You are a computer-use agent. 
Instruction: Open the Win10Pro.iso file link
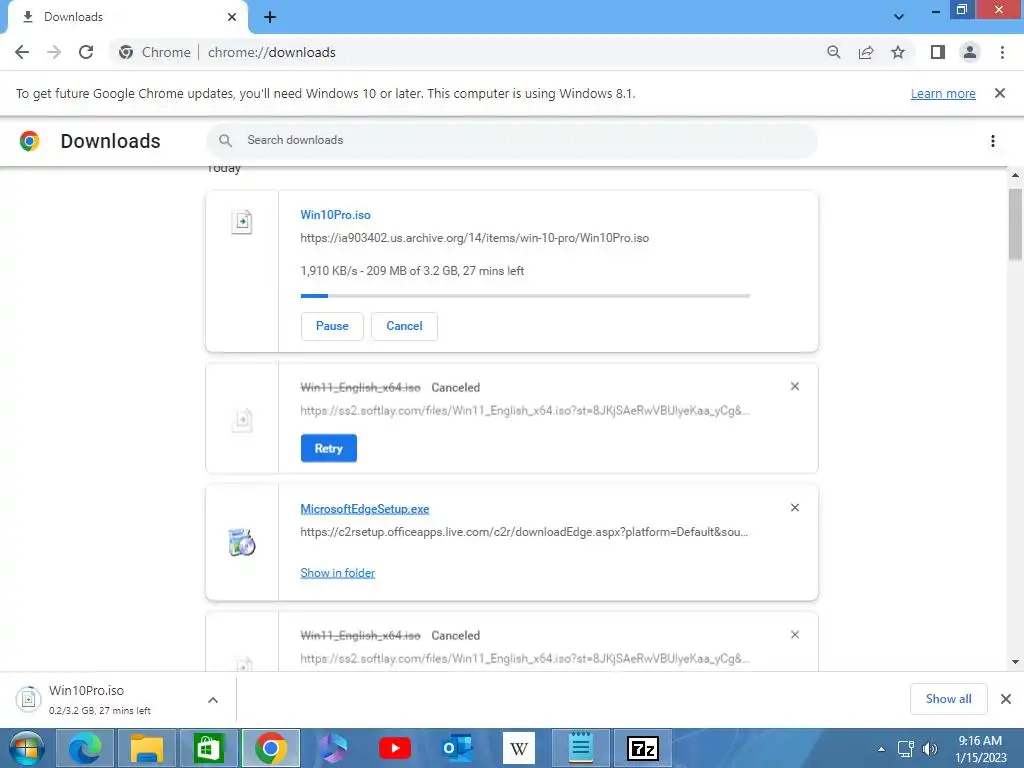(335, 215)
